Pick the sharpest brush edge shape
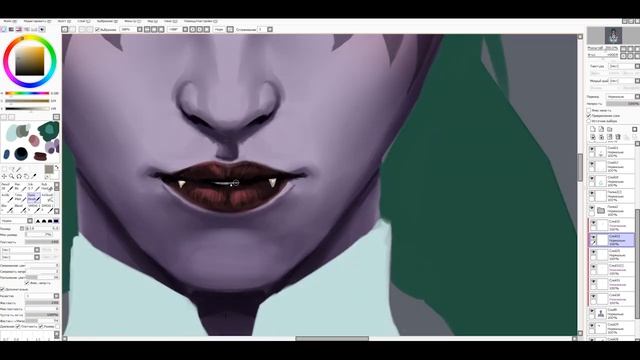Viewport: 640px width, 360px height. pos(38,221)
